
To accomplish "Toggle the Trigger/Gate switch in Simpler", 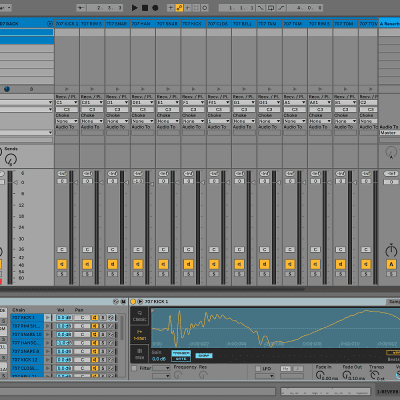I will (181, 356).
